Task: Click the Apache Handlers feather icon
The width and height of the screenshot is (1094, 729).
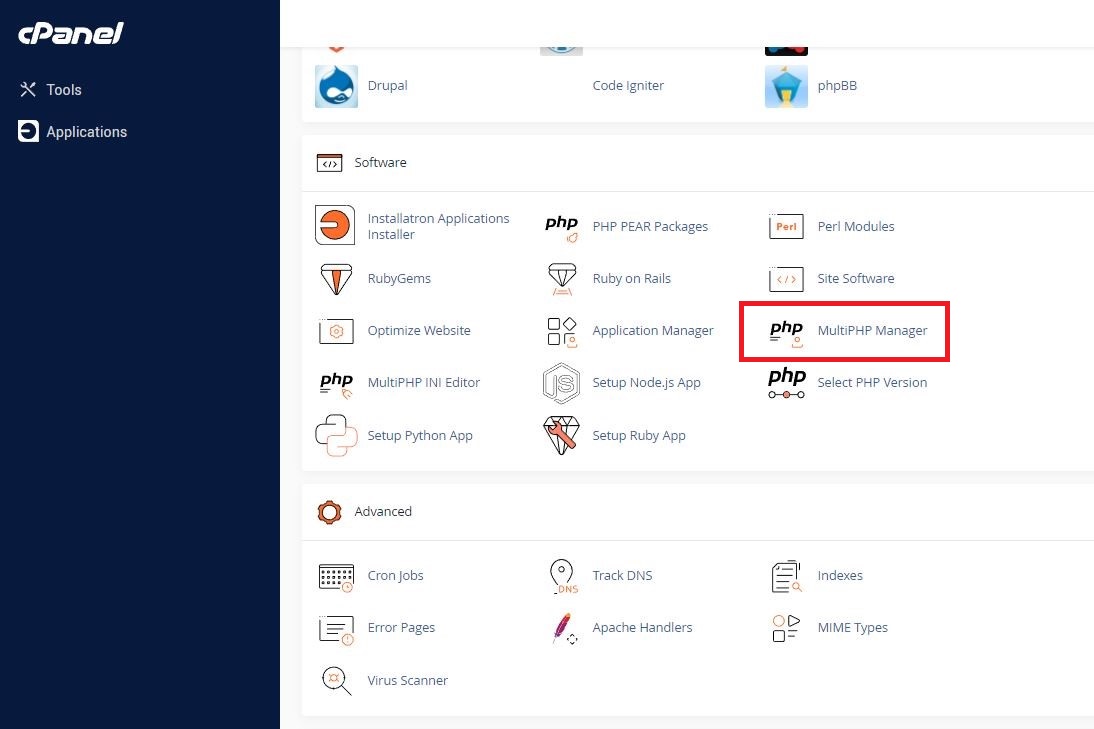Action: pos(564,629)
